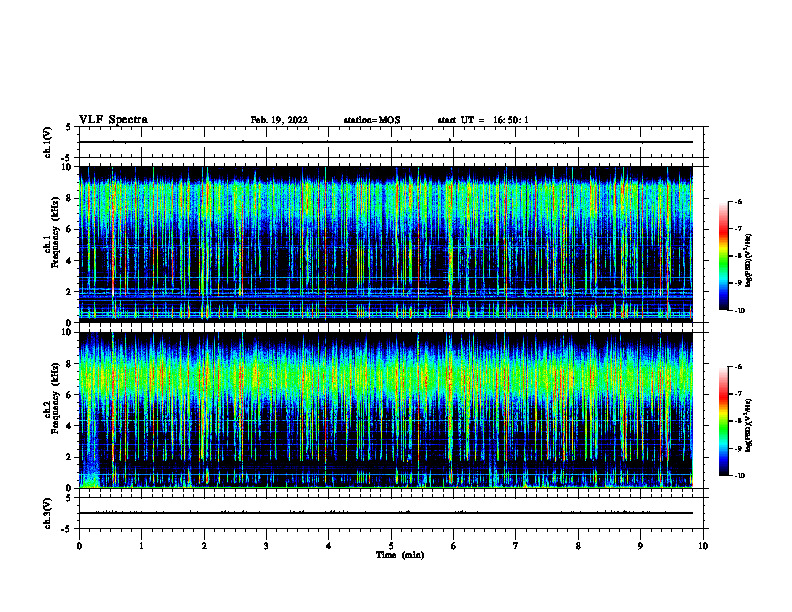Click the '10' frequency tick of ch.2 spectrogram
Image resolution: width=792 pixels, height=612 pixels.
coord(69,332)
